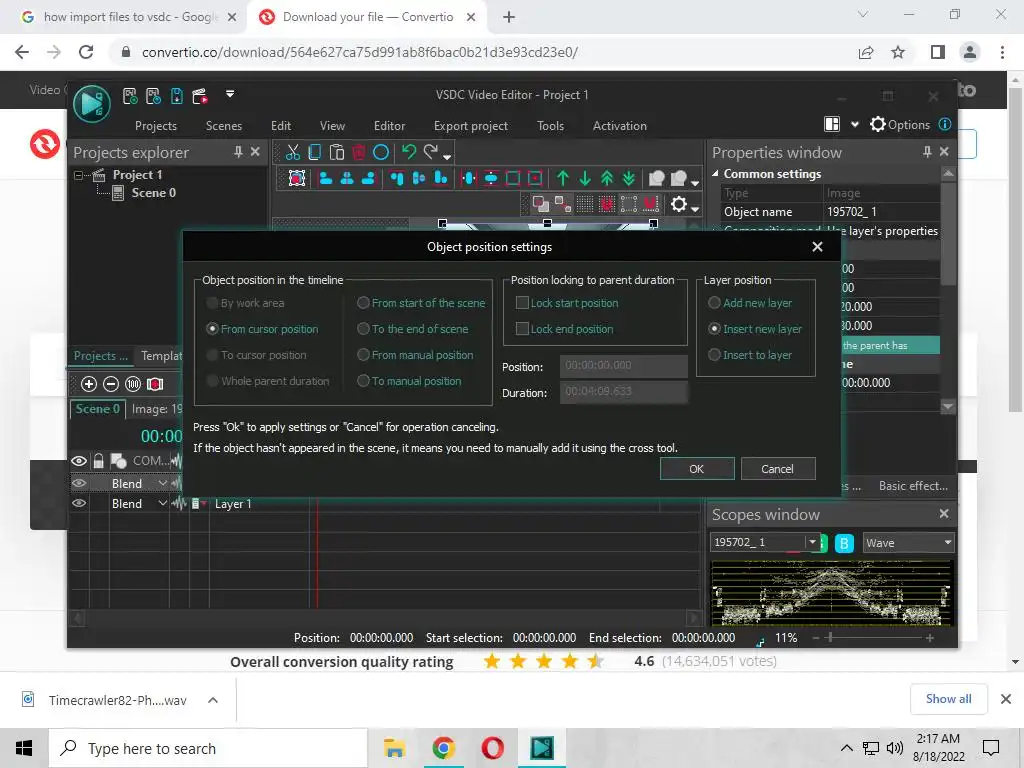Click the grid dots icon in toolbar
This screenshot has width=1024, height=768.
(585, 204)
